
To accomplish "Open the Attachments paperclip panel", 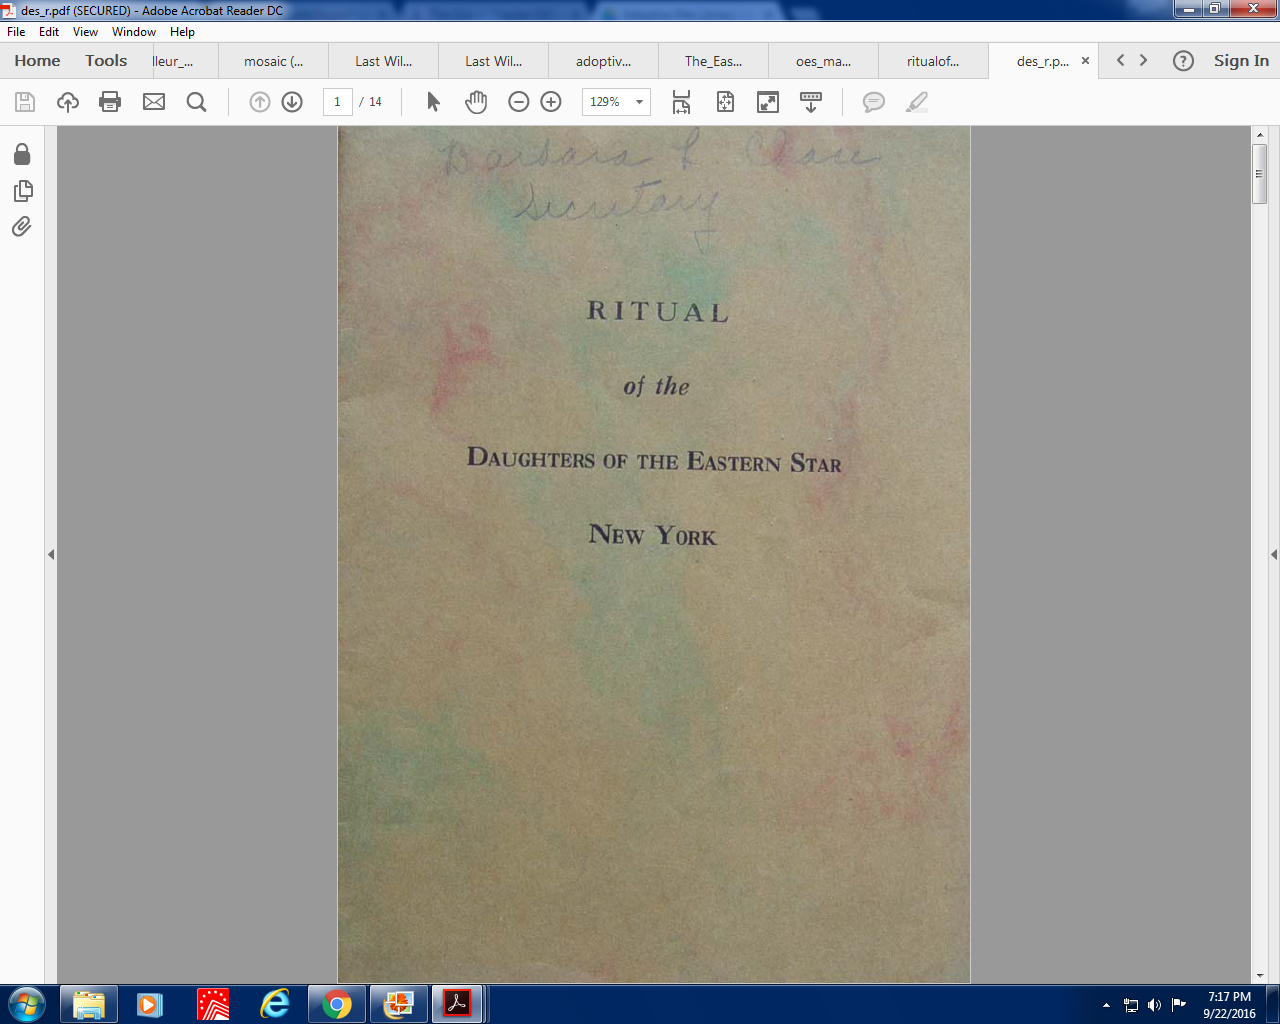I will click(x=22, y=227).
